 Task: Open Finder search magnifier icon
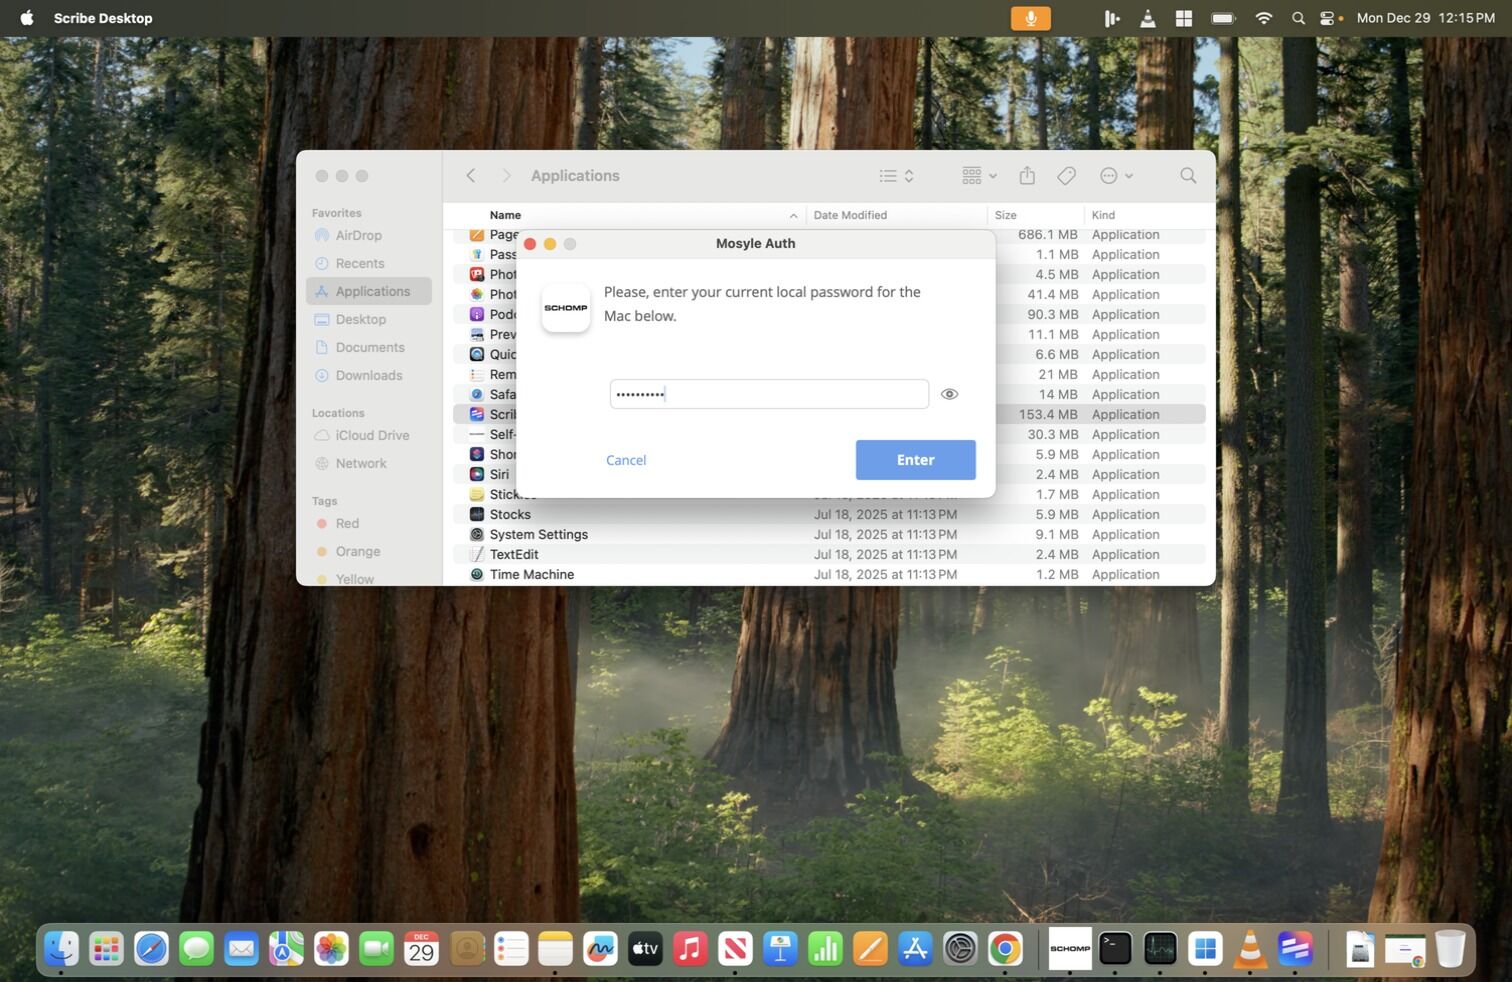click(x=1188, y=176)
